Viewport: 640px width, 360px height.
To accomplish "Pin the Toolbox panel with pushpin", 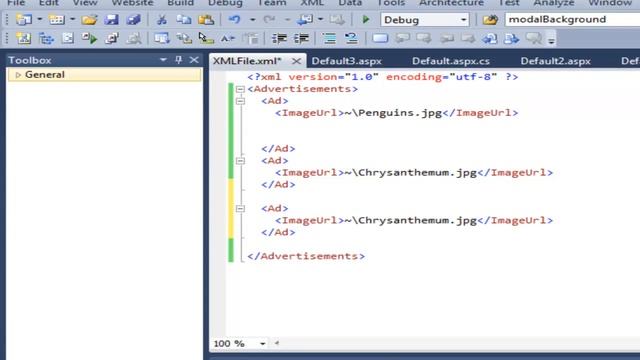I will 178,60.
